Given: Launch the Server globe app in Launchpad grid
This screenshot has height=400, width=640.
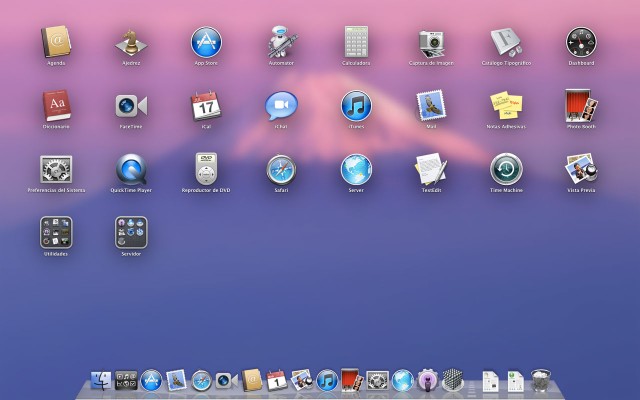Looking at the screenshot, I should [x=356, y=169].
